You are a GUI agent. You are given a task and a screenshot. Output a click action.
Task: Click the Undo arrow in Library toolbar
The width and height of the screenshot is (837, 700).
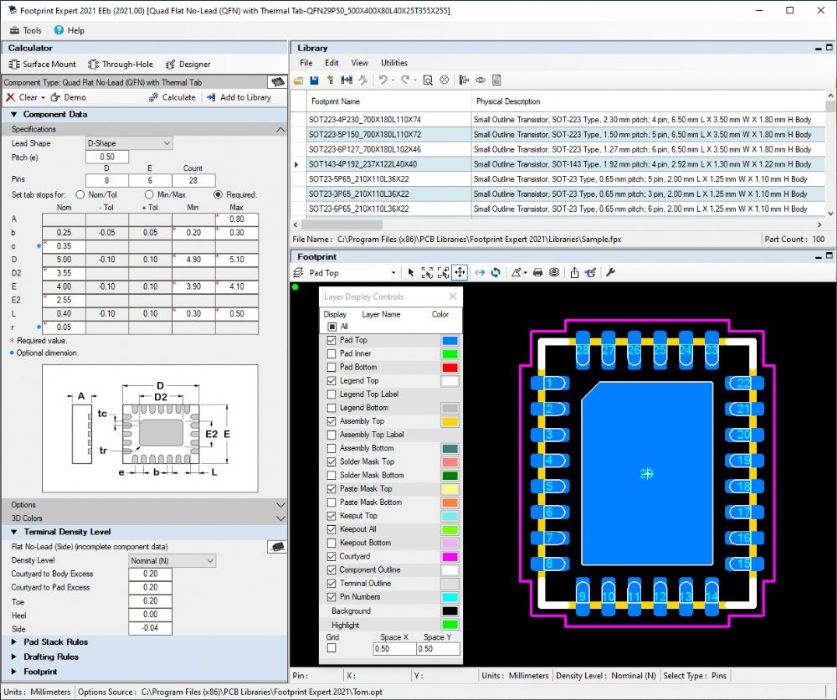384,80
